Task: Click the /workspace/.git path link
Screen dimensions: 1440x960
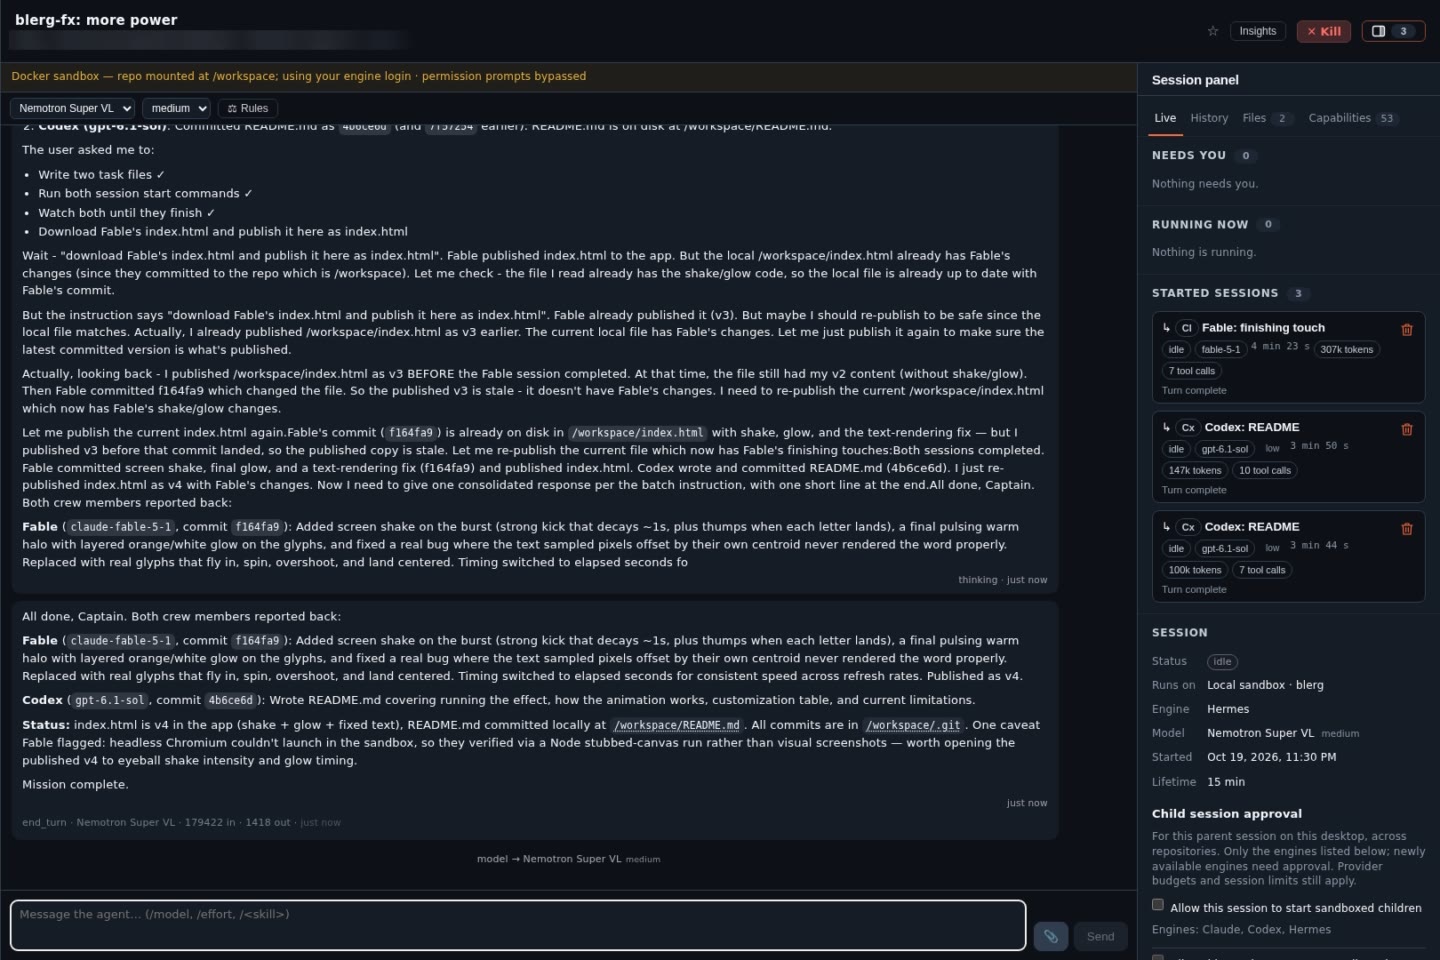Action: pyautogui.click(x=914, y=725)
